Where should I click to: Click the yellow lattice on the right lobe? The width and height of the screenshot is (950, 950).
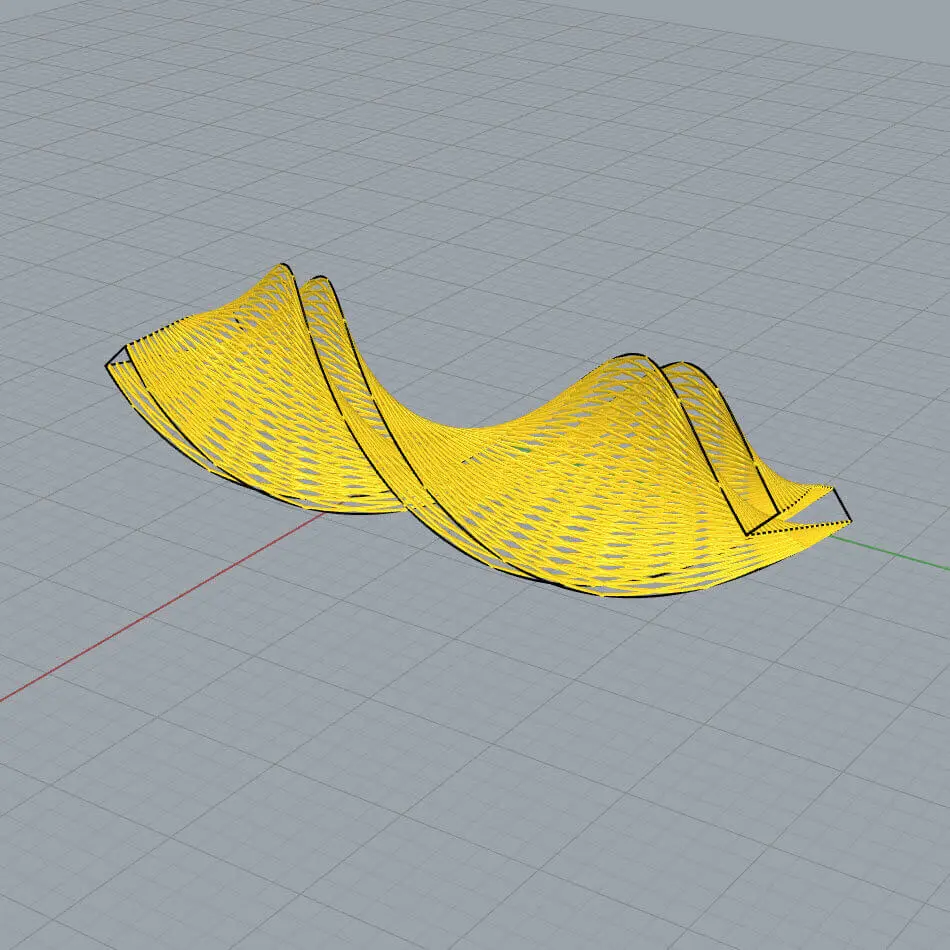(620, 480)
